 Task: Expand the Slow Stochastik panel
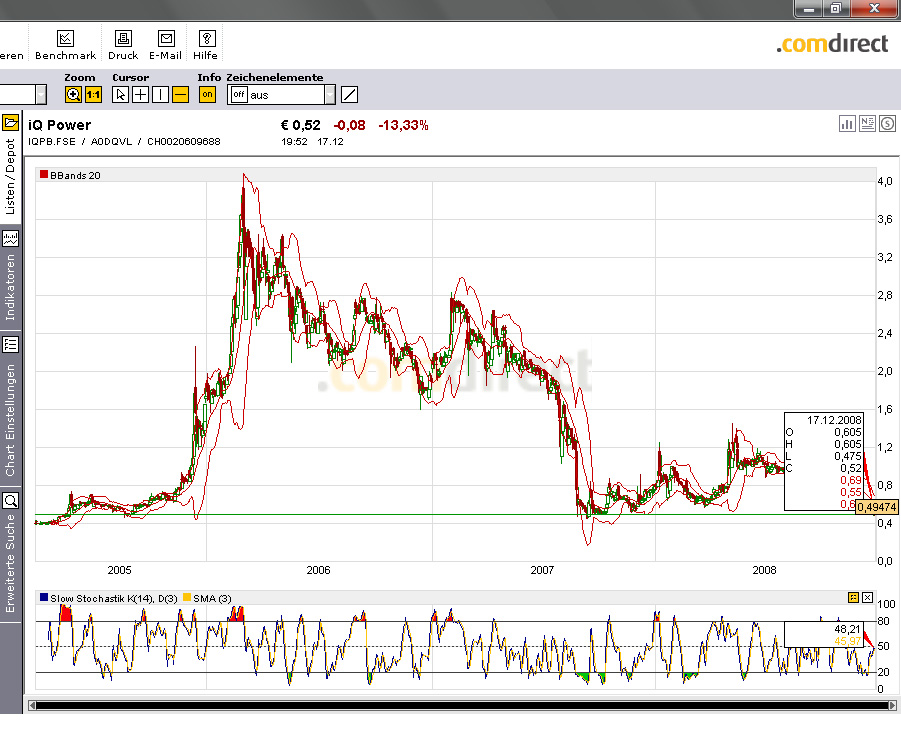point(852,598)
